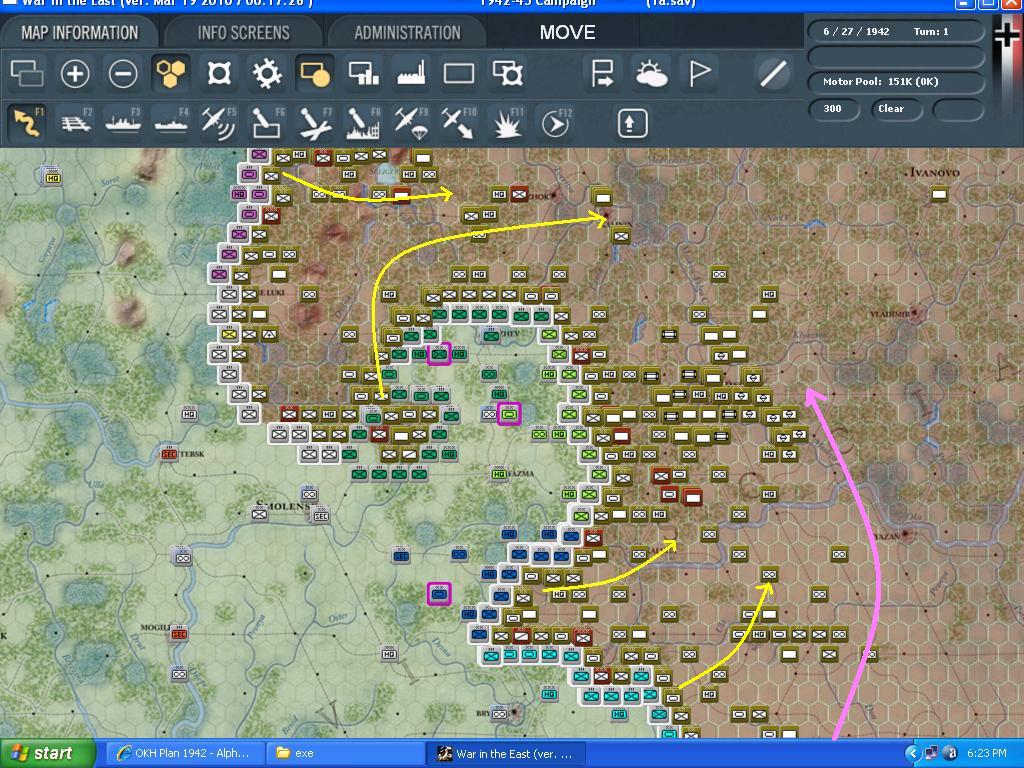
Task: Zoom in the map with the plus icon
Action: coord(74,73)
